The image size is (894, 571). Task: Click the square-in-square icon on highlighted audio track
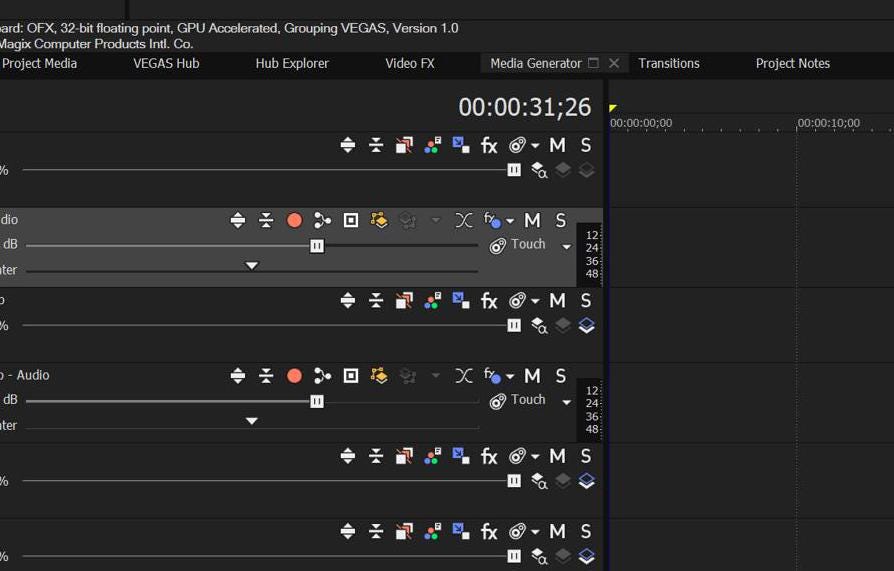coord(351,220)
